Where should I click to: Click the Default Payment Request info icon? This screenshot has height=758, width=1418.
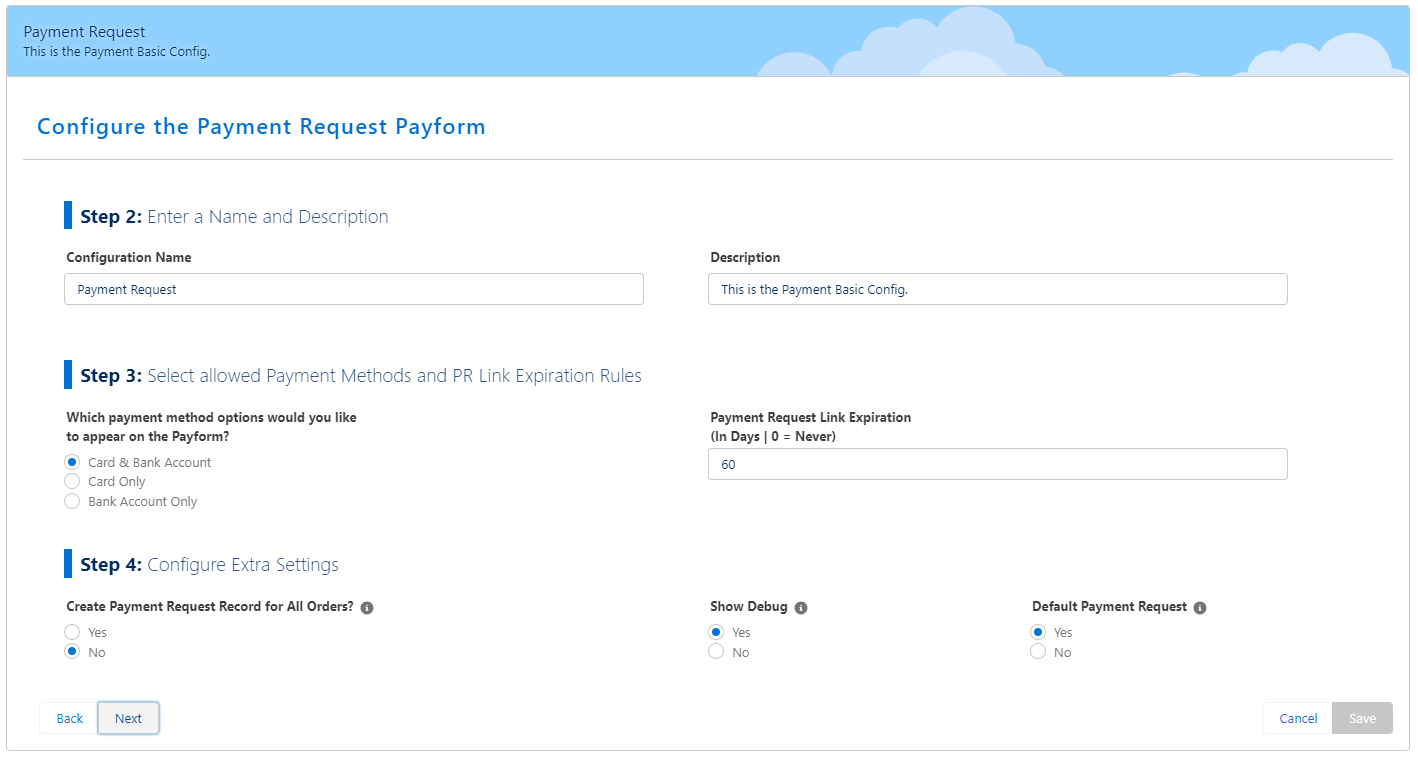1200,608
